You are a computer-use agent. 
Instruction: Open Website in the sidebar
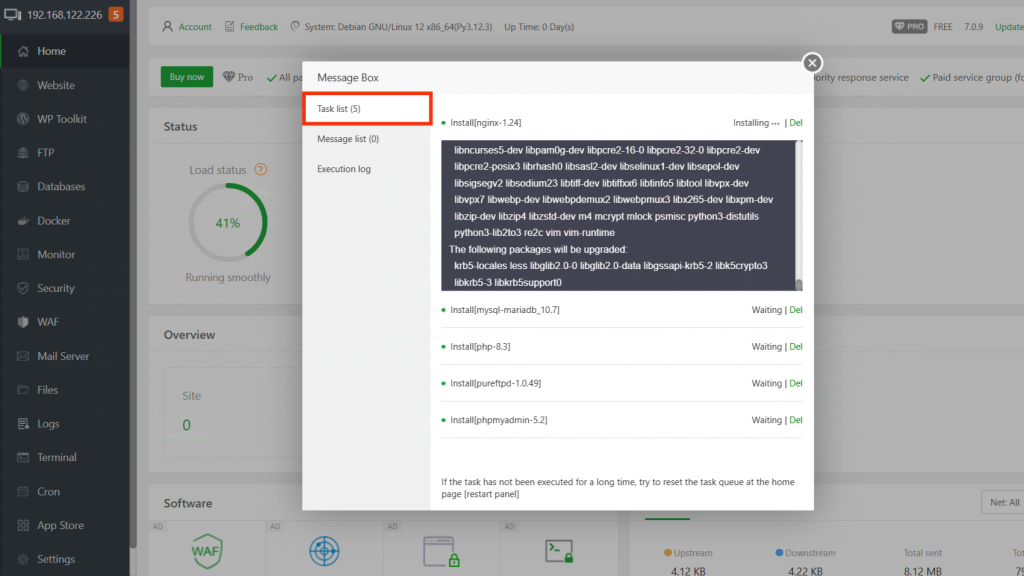(x=55, y=85)
